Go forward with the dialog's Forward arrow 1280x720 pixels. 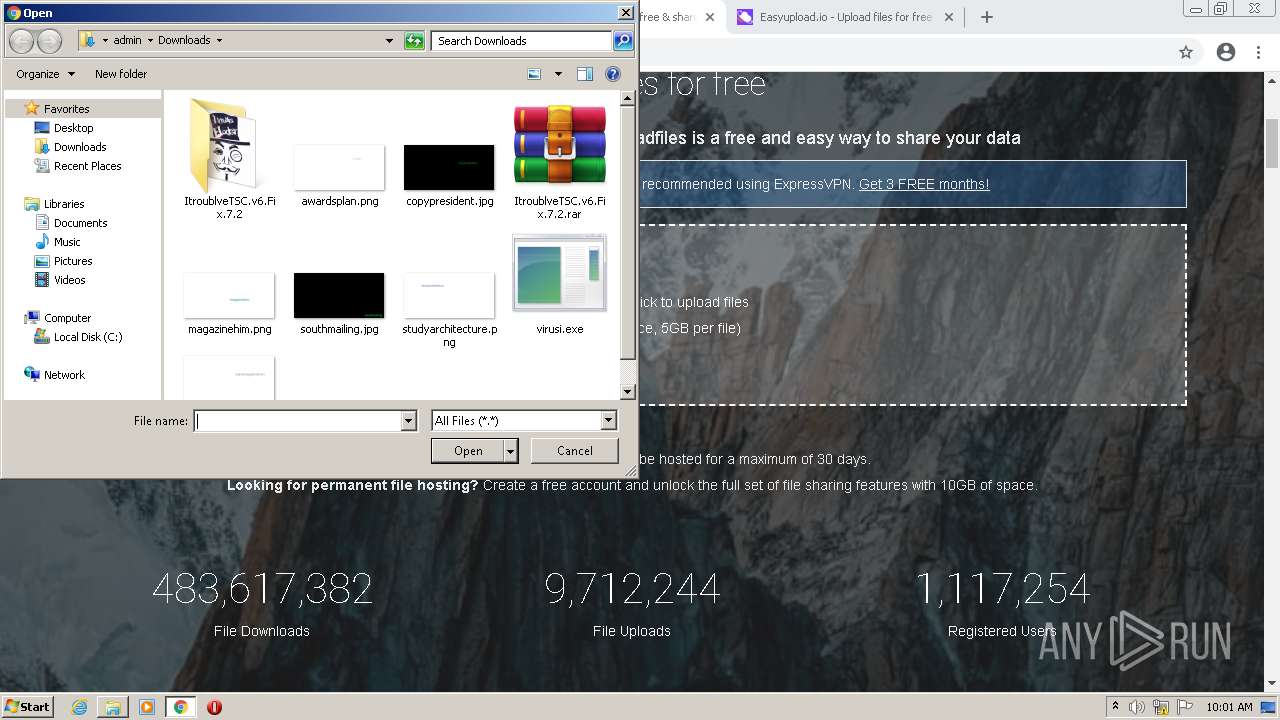[49, 41]
